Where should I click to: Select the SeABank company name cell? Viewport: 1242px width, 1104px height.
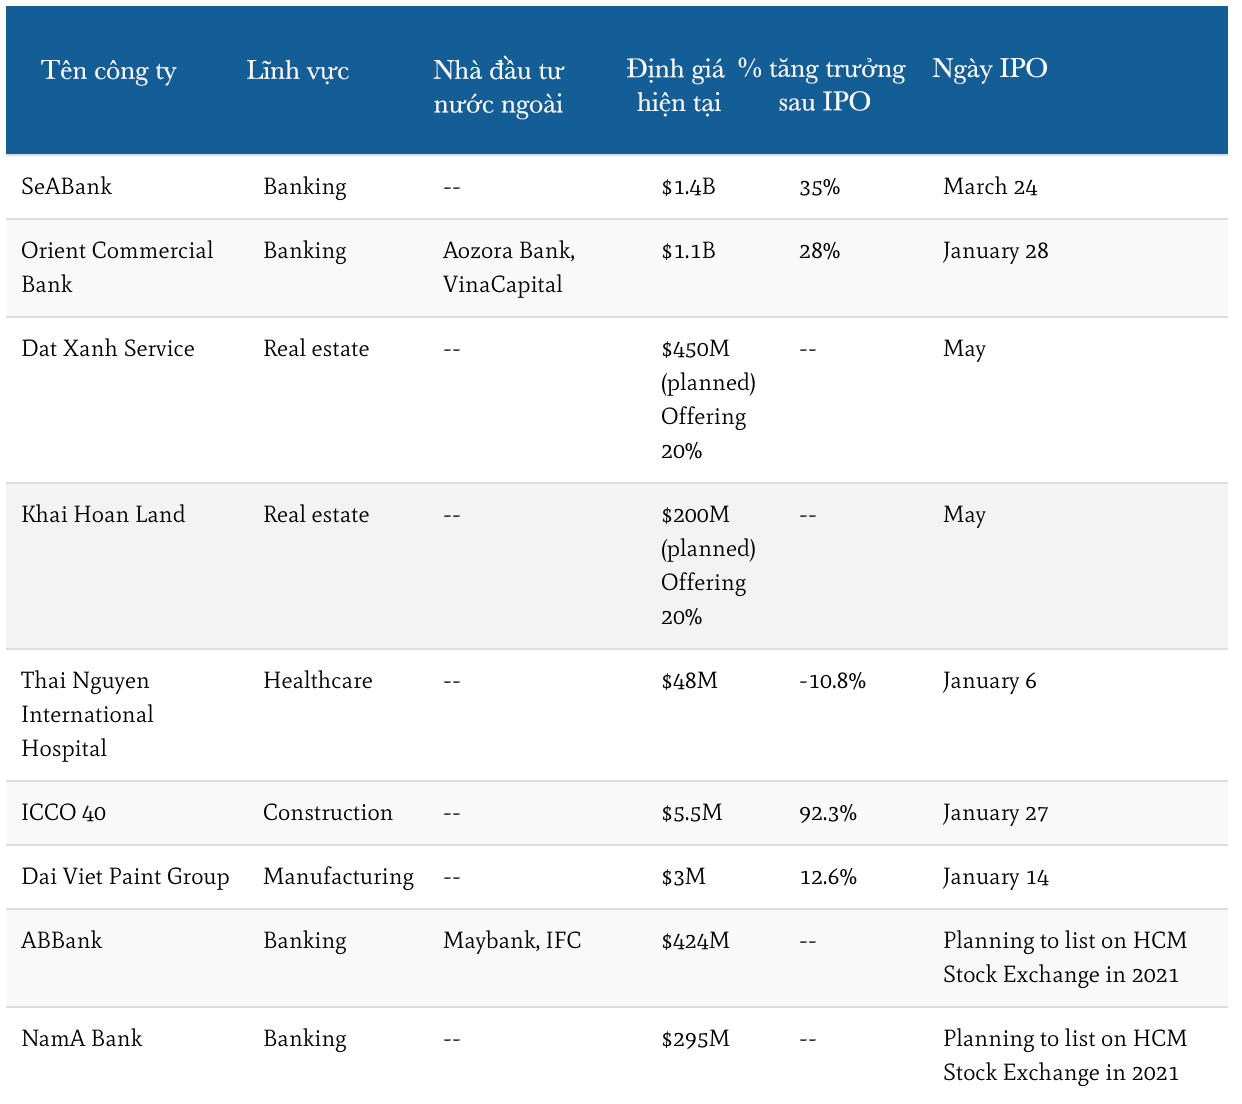coord(66,187)
